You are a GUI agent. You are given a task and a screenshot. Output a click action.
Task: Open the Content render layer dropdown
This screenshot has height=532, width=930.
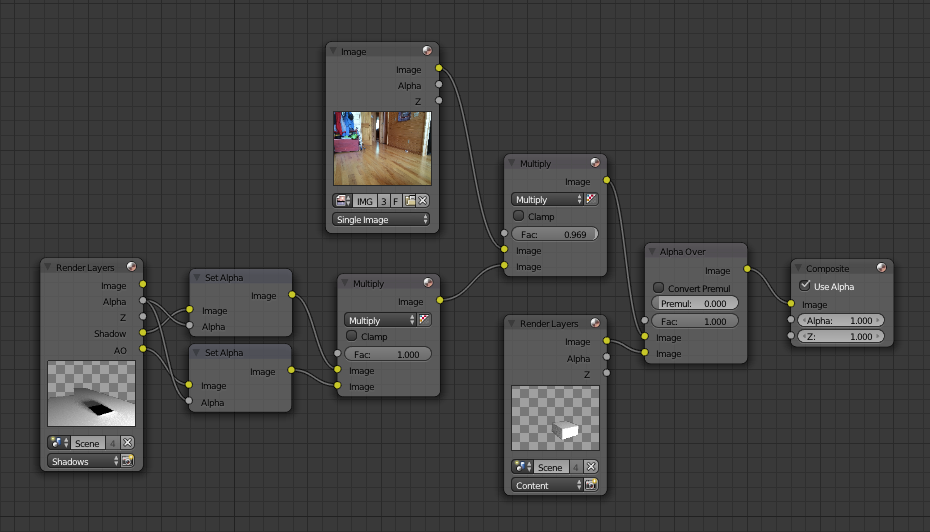click(x=547, y=485)
